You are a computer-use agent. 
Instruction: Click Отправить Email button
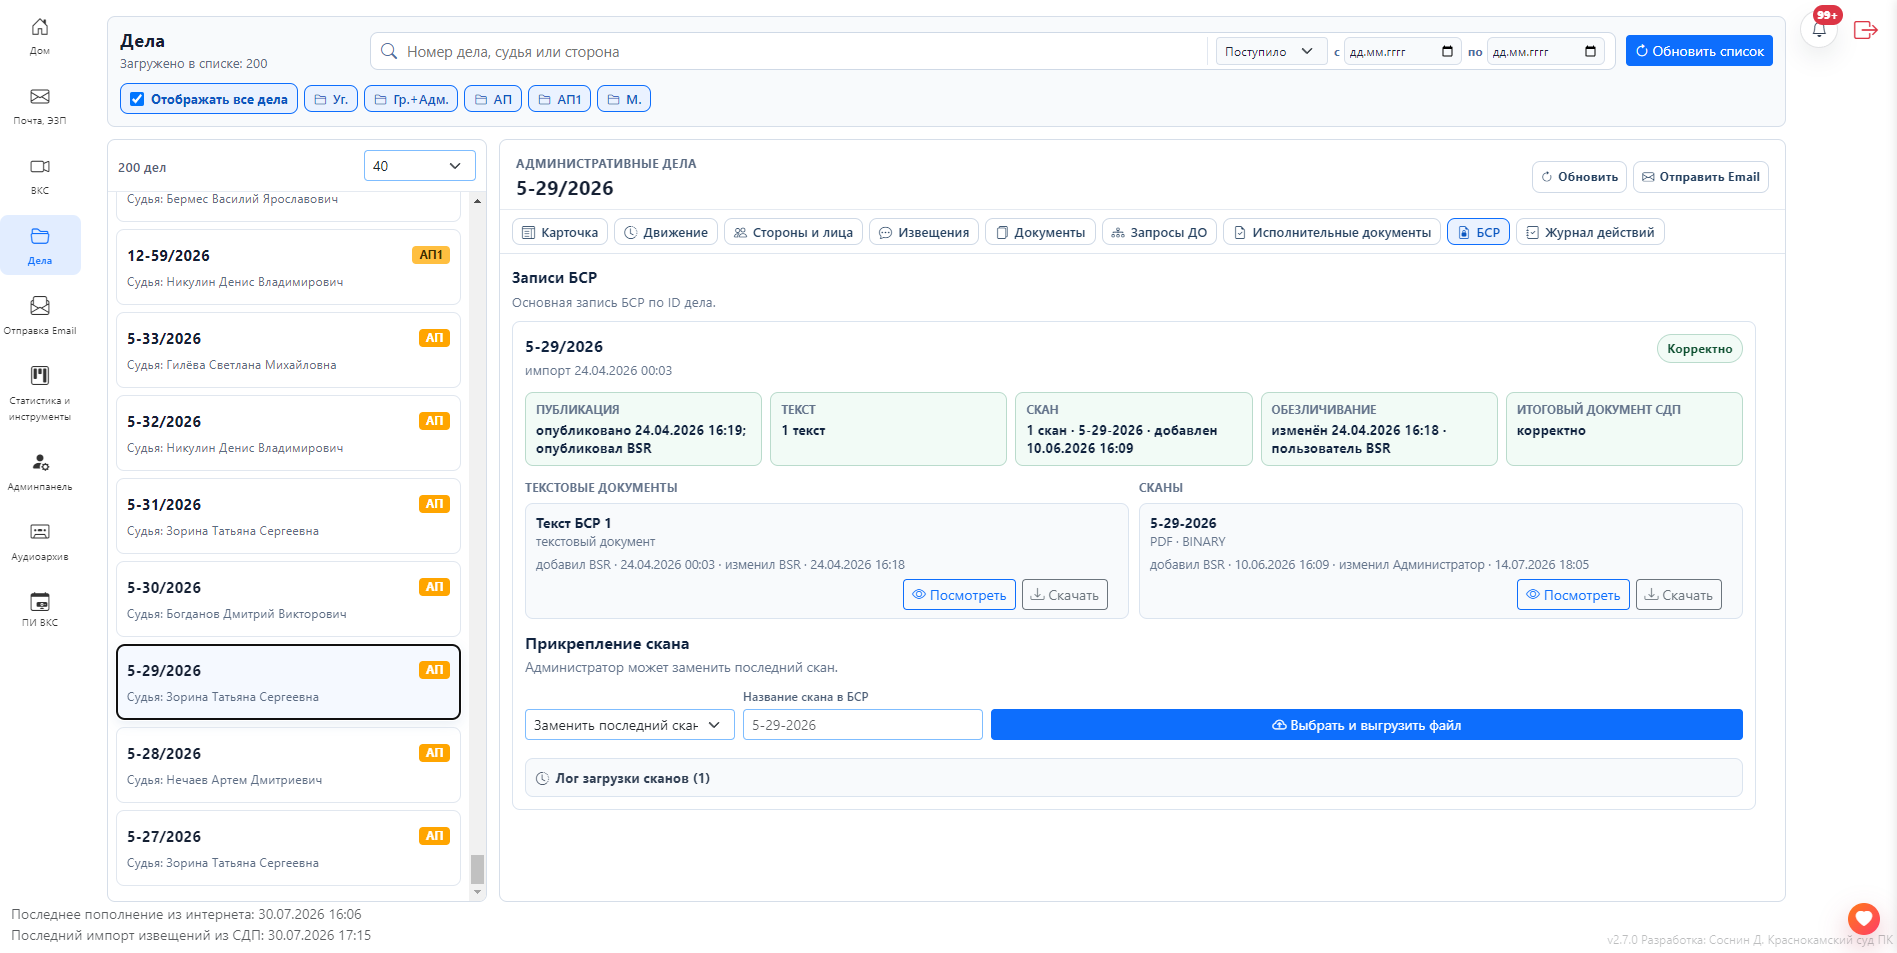click(x=1701, y=177)
